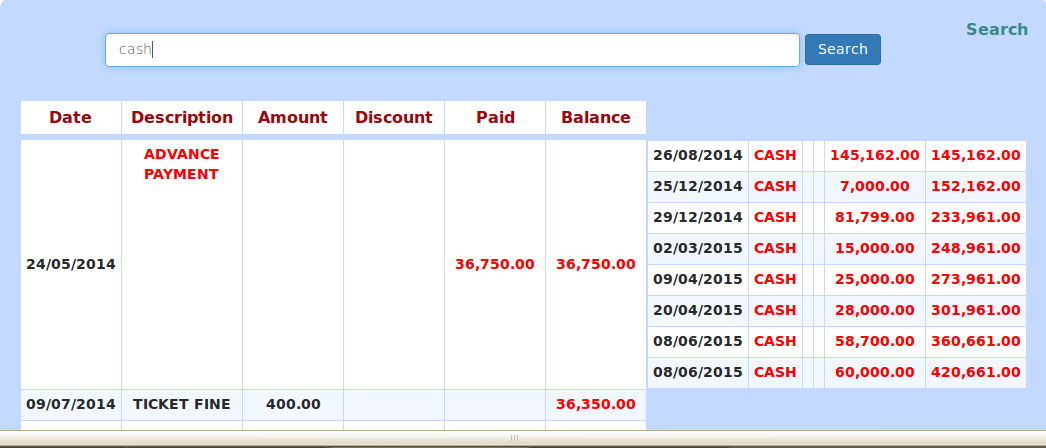Click the paid amount 25,000.00

[x=875, y=279]
